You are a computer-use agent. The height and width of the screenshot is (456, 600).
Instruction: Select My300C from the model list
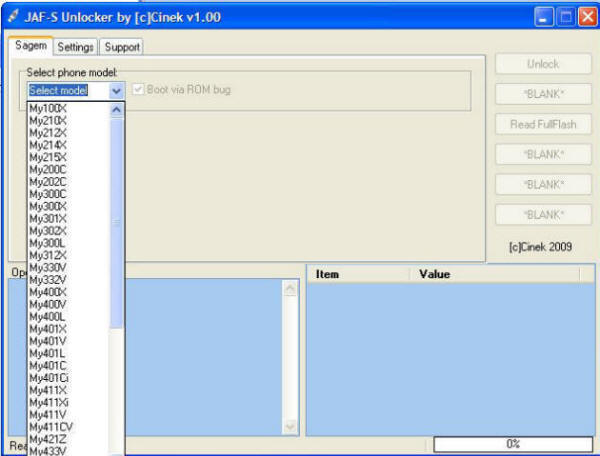69,194
